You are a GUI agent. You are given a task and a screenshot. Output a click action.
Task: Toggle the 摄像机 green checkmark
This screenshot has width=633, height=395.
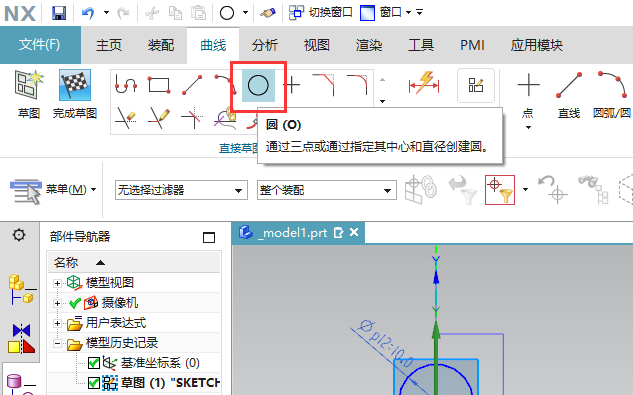(75, 303)
